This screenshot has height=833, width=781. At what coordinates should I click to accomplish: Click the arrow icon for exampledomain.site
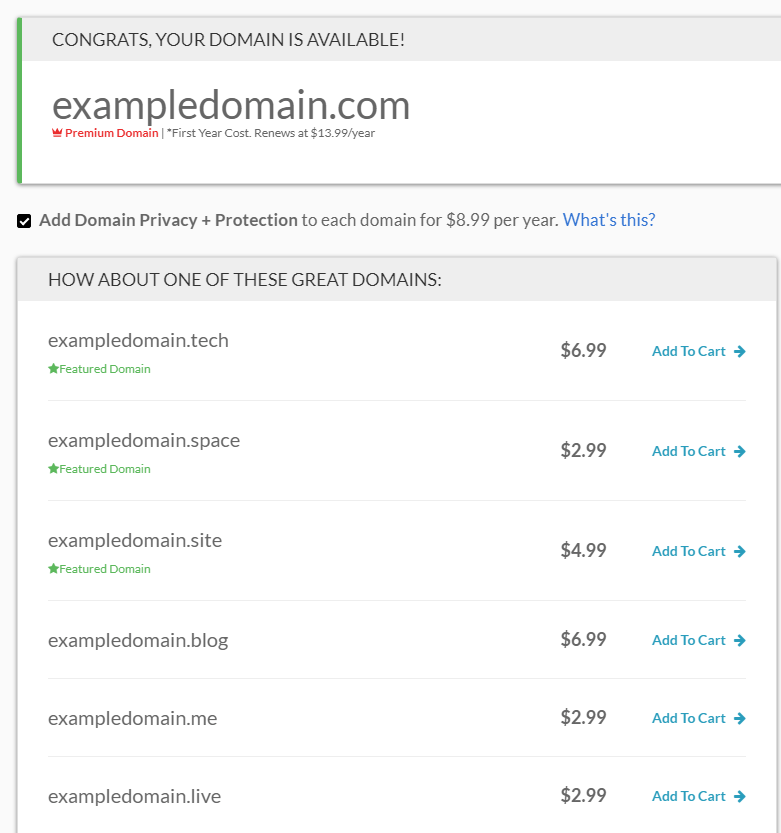tap(740, 551)
